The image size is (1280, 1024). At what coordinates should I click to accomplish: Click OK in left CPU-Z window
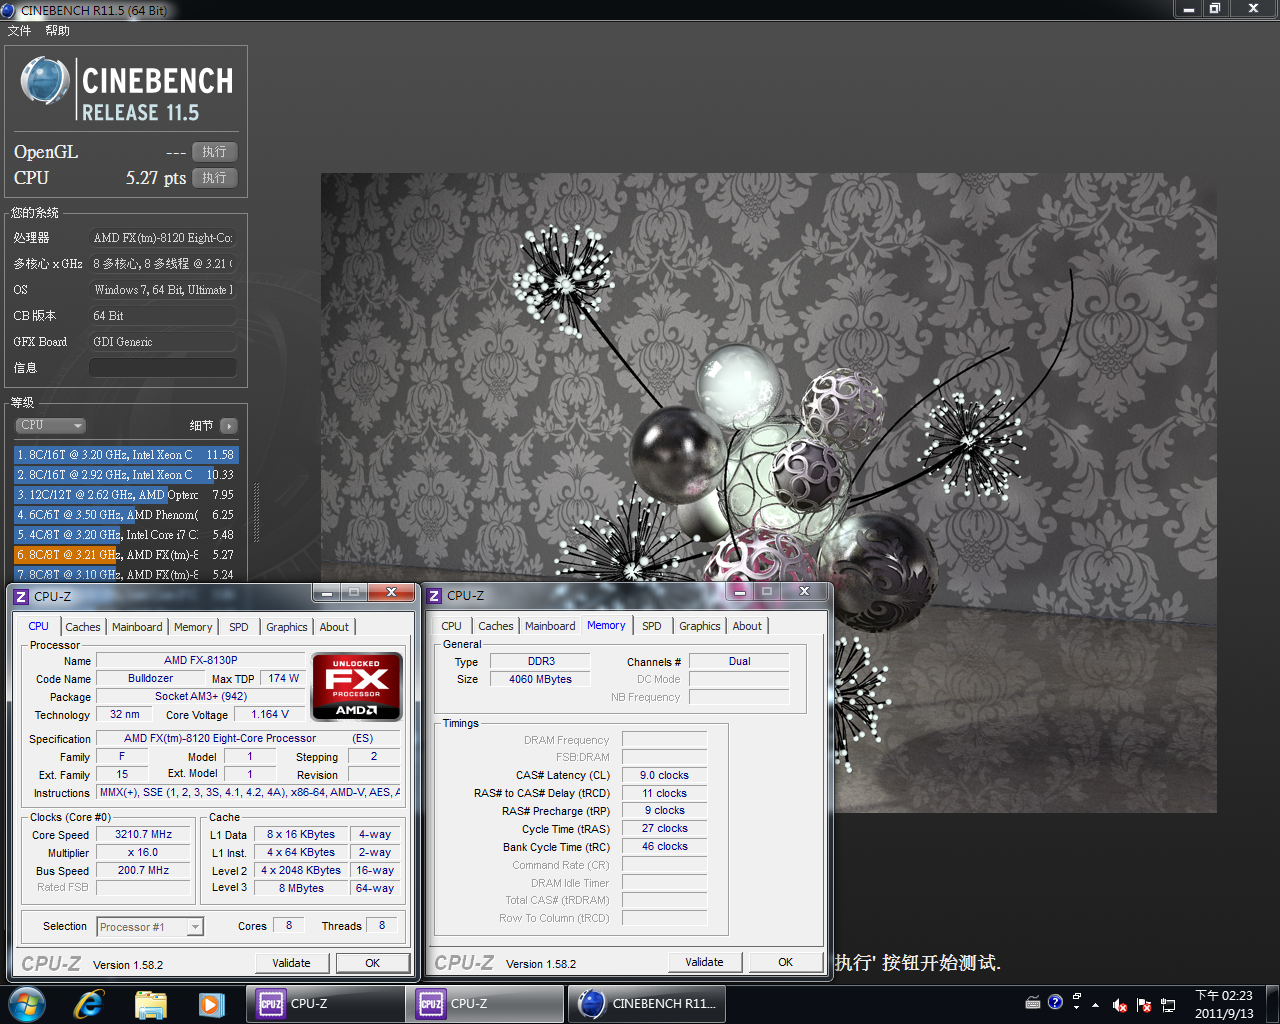click(x=373, y=963)
